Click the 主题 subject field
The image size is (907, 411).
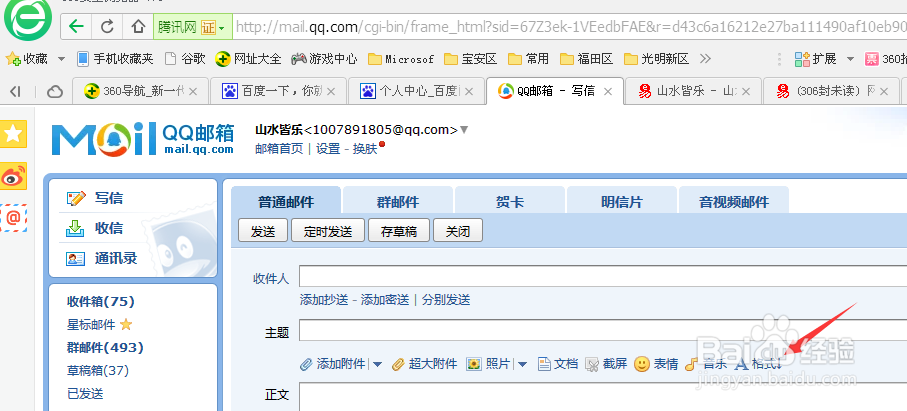(603, 330)
